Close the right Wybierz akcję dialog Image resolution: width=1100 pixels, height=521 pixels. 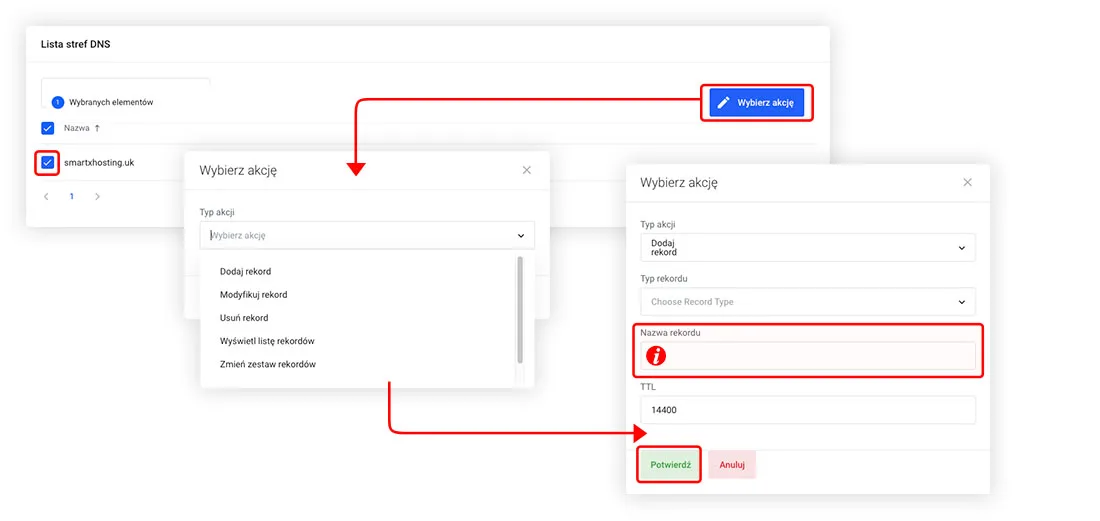point(967,182)
